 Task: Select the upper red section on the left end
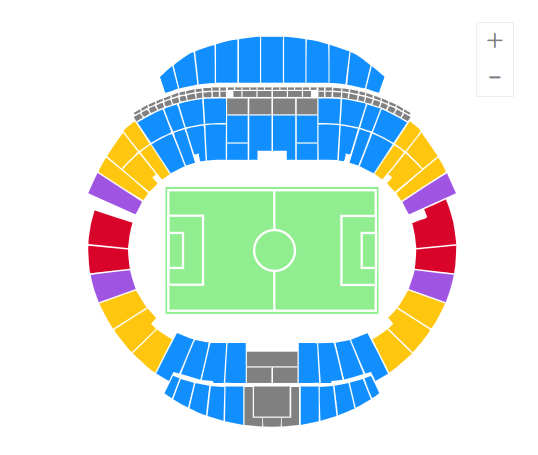click(x=110, y=229)
